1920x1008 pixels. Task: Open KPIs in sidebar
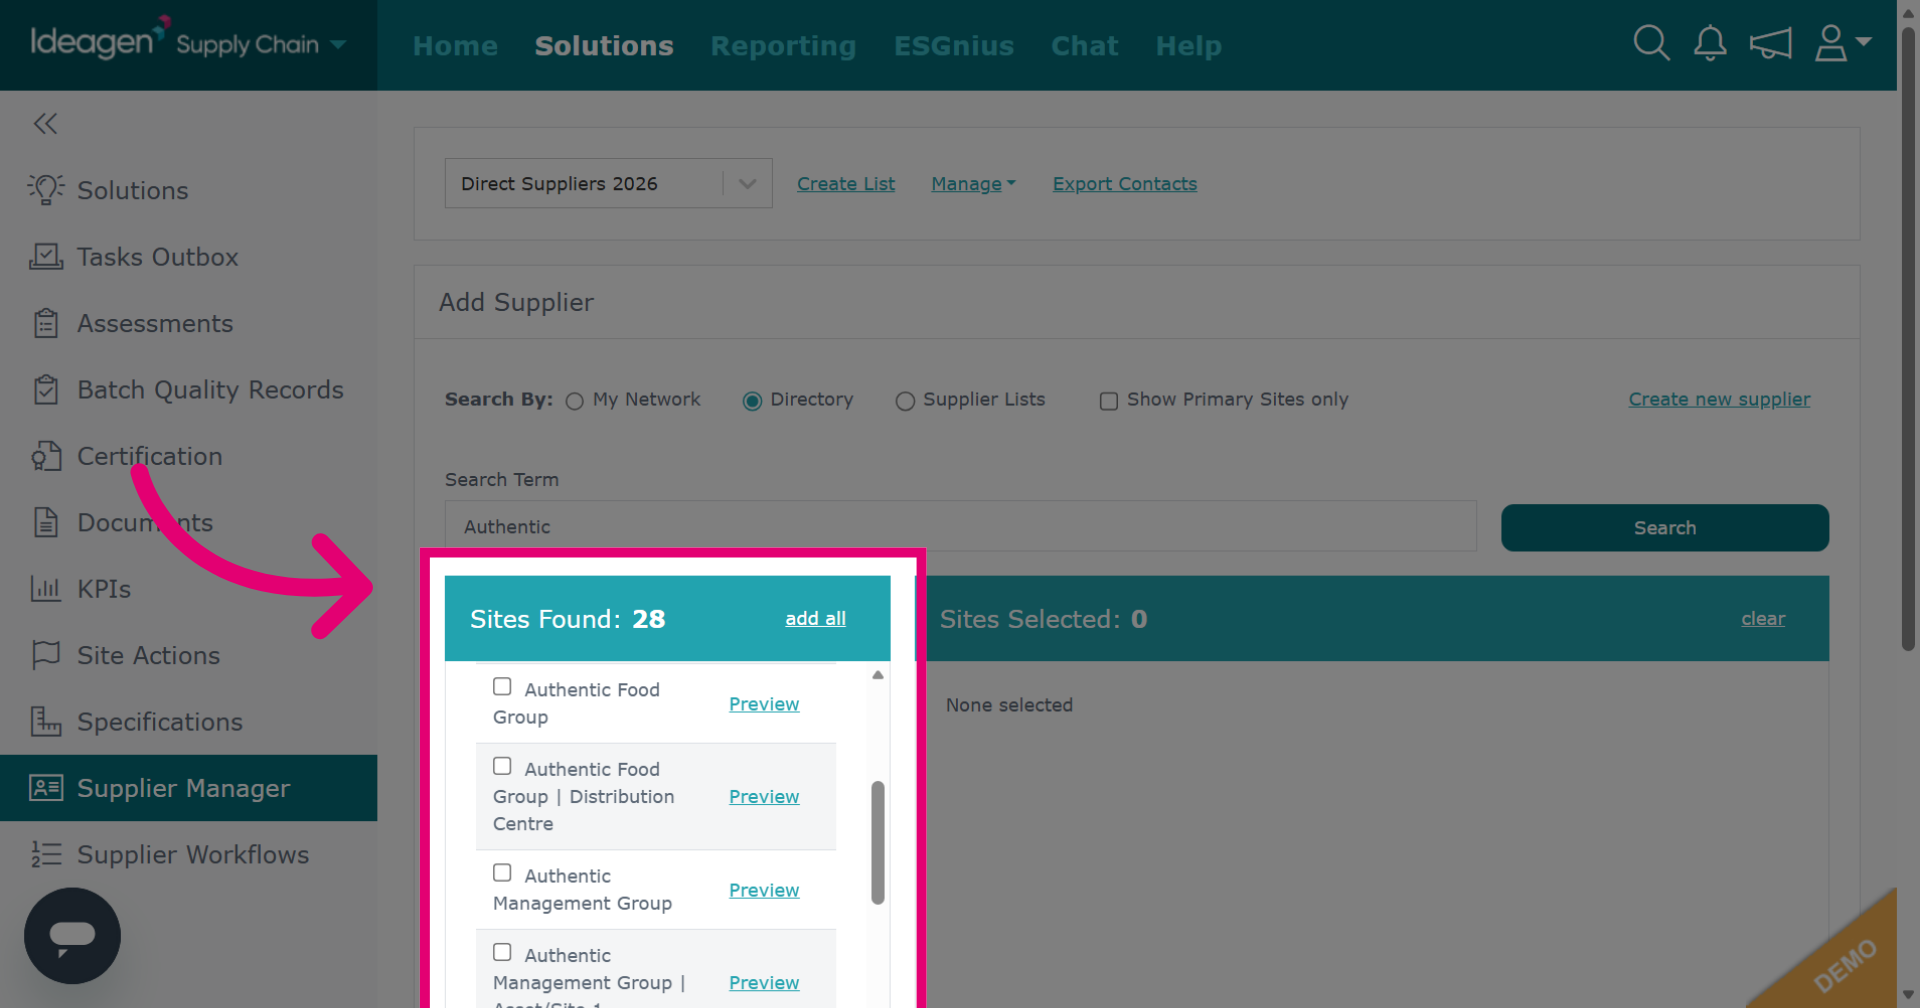(104, 589)
